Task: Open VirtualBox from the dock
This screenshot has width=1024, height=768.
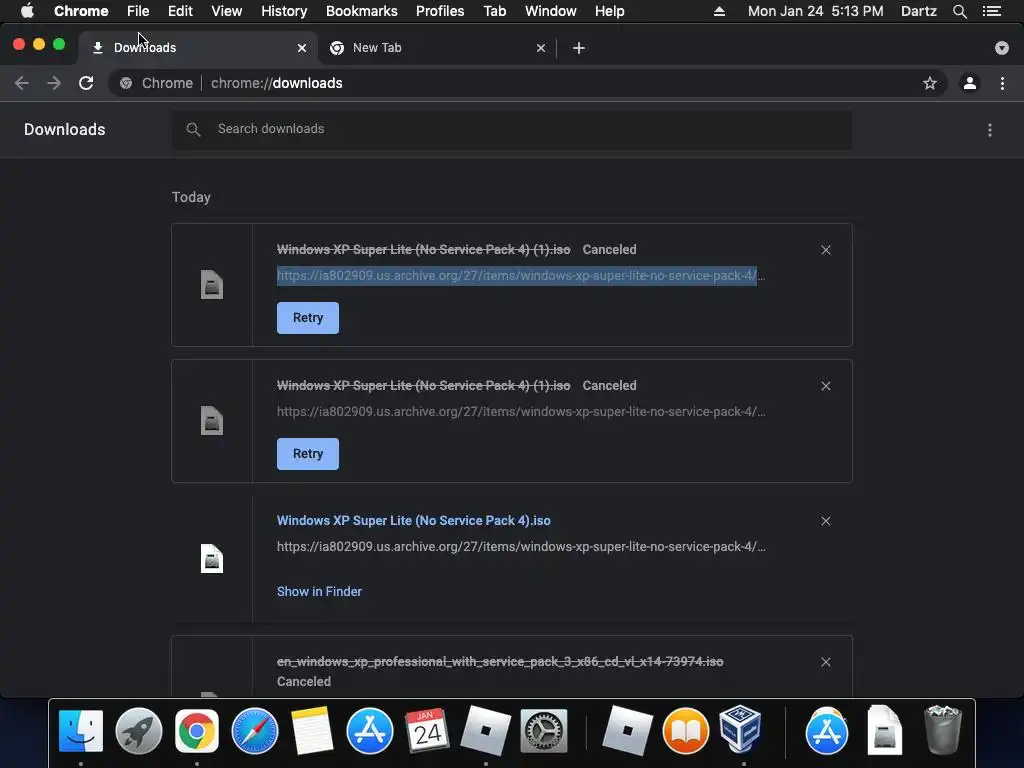Action: pos(741,729)
